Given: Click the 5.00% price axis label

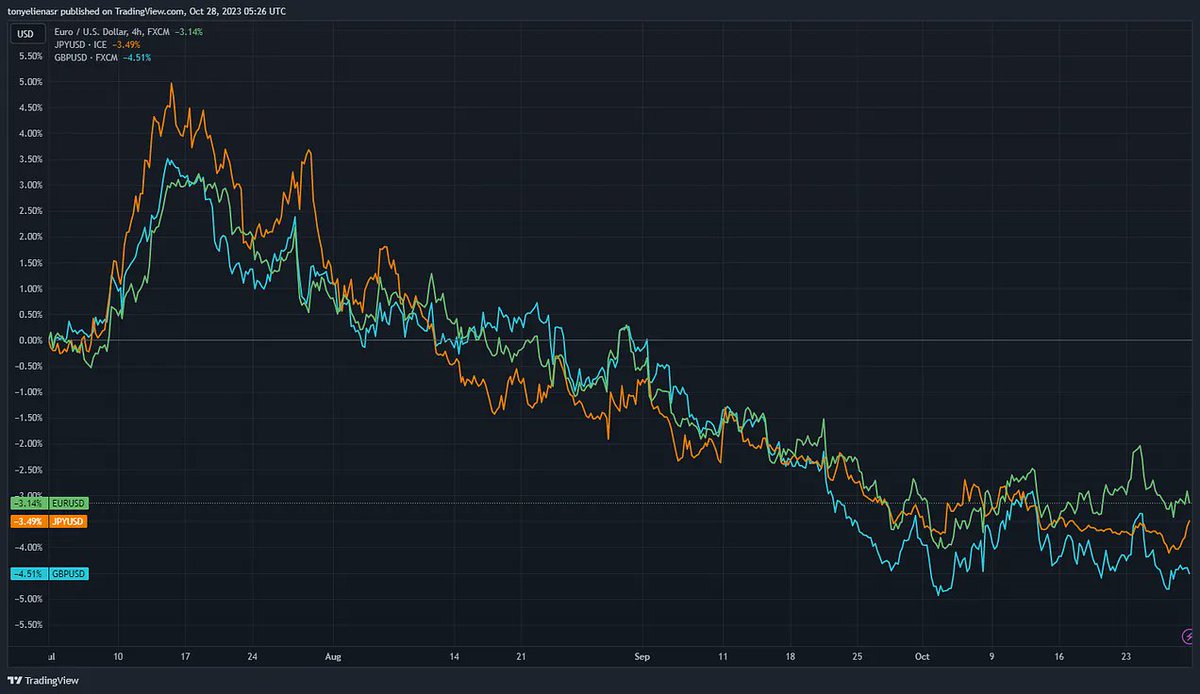Looking at the screenshot, I should [x=33, y=82].
